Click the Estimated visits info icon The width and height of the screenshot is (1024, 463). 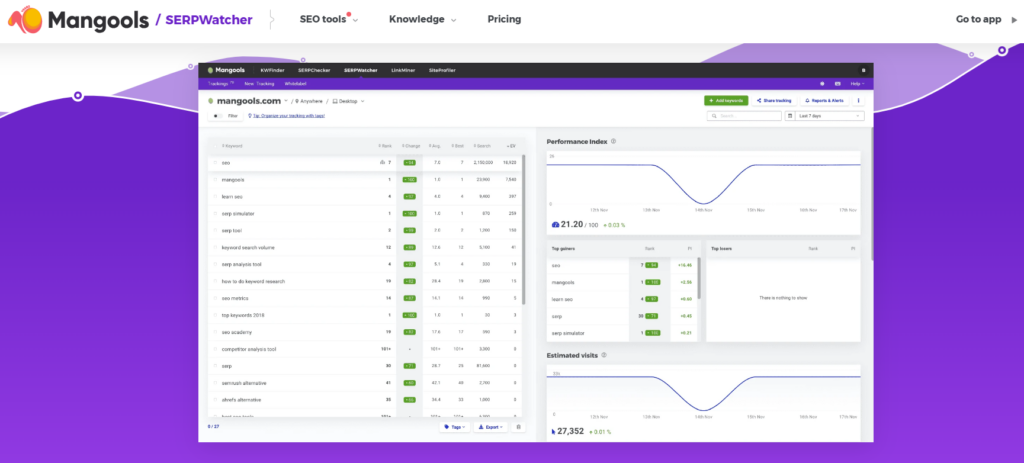click(604, 355)
